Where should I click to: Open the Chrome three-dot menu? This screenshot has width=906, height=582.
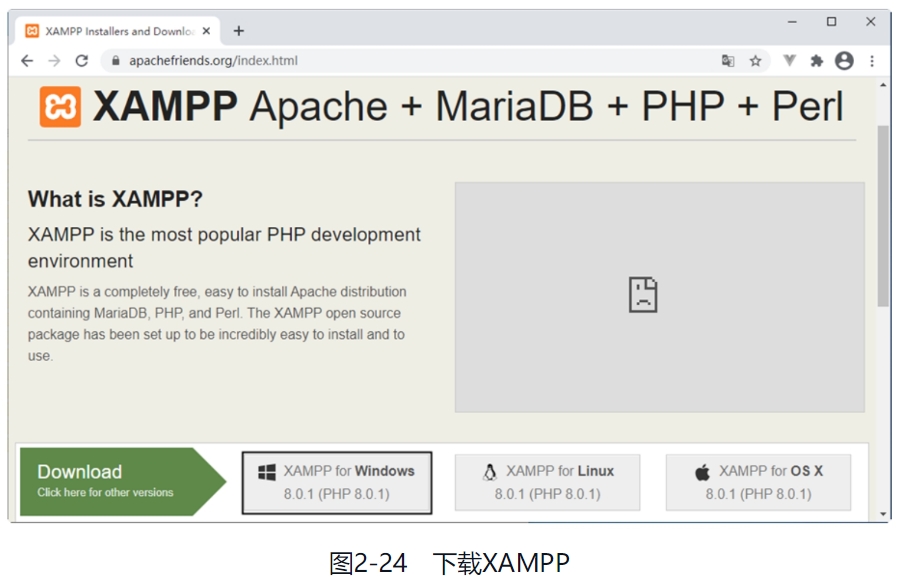(872, 61)
